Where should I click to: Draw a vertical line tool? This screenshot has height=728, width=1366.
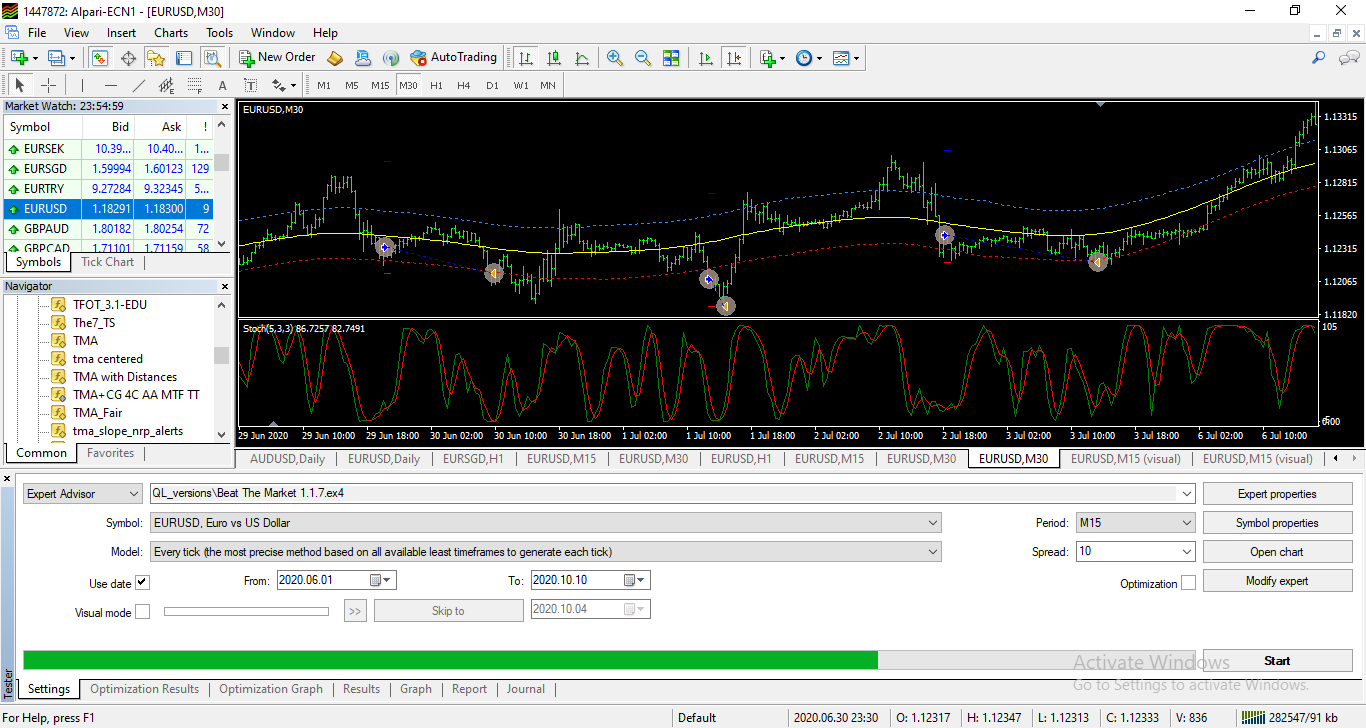[82, 85]
